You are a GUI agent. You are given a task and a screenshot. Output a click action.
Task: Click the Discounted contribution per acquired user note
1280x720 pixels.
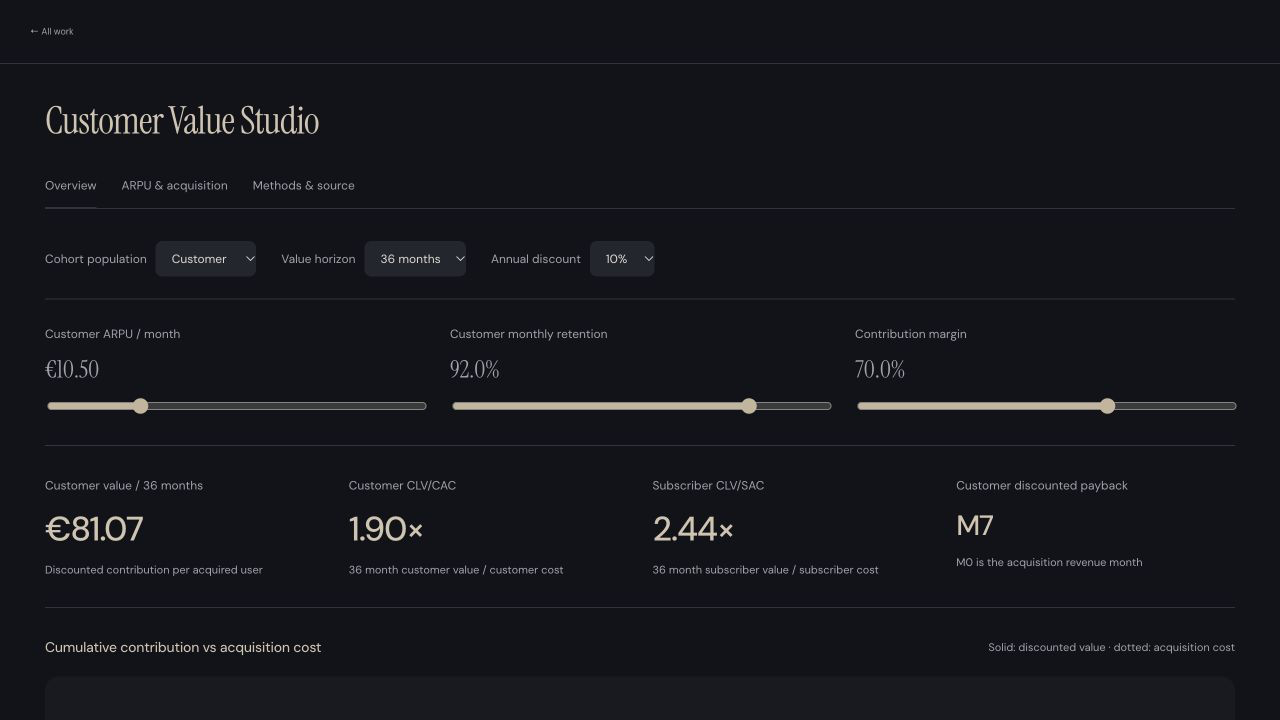point(154,570)
